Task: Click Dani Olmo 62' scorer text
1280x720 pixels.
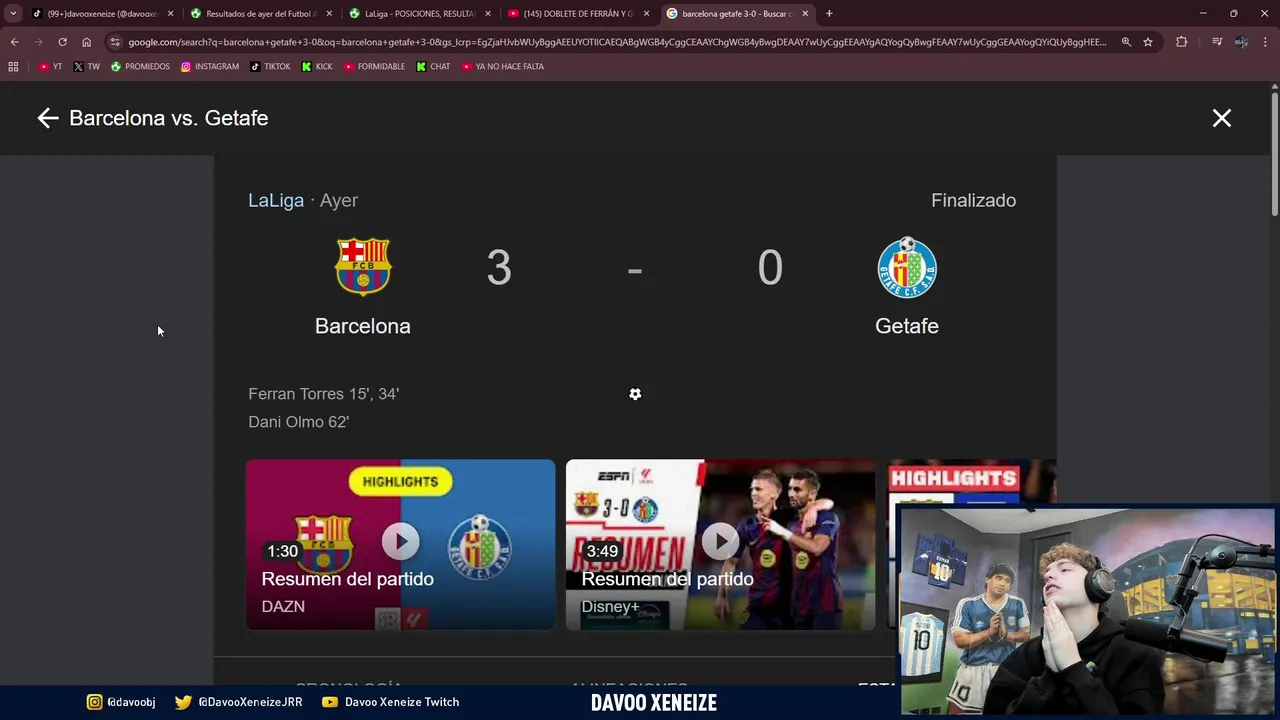Action: pos(299,422)
